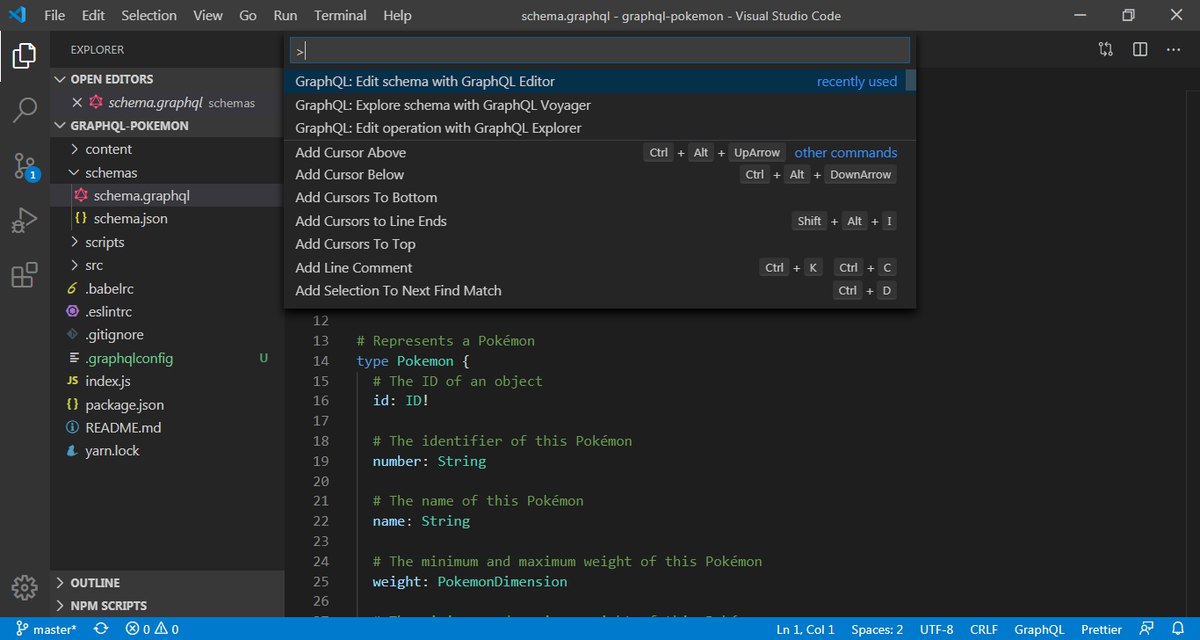Open schema.json file
The height and width of the screenshot is (640, 1200).
(167, 218)
